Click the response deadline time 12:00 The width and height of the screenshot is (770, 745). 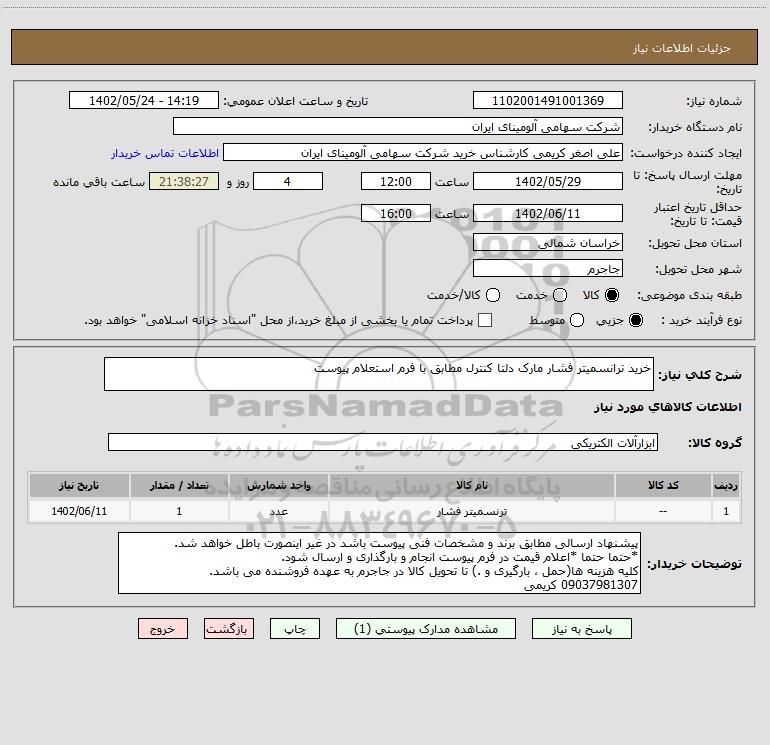(x=396, y=181)
